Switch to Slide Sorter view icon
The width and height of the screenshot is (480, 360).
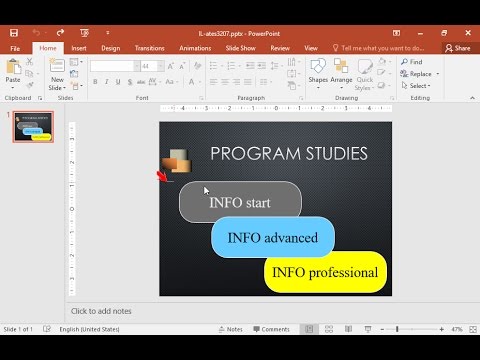(329, 329)
